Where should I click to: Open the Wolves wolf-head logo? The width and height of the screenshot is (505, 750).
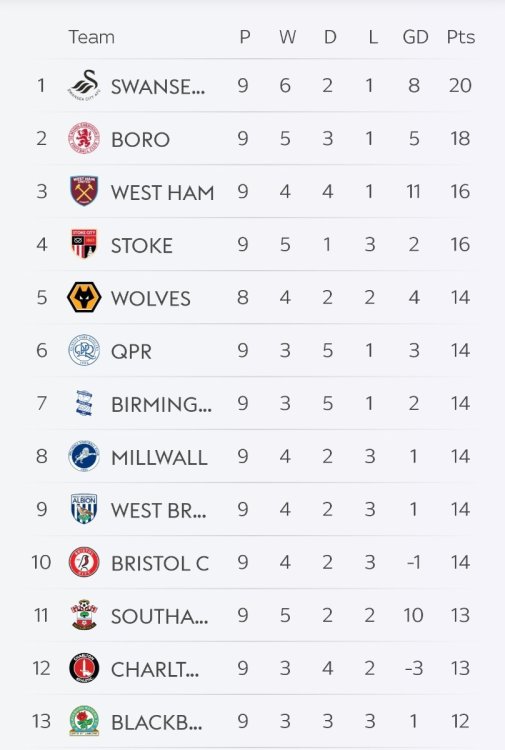pos(84,297)
